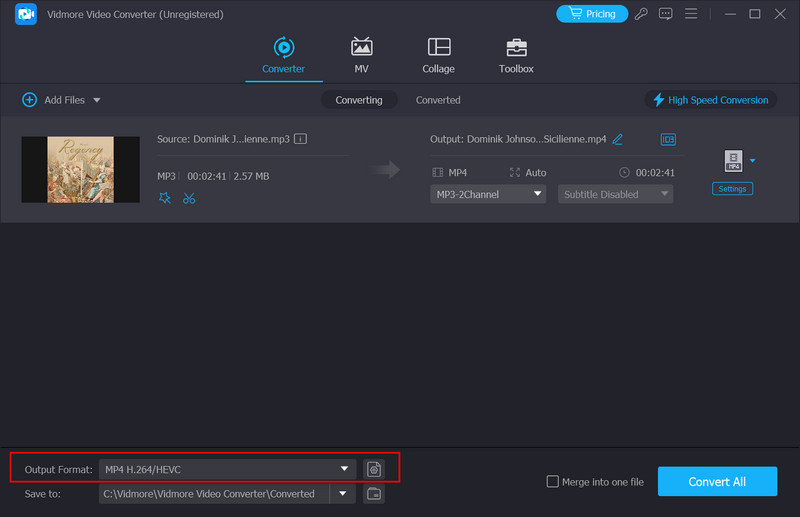The width and height of the screenshot is (800, 517).
Task: Click the scissors cut icon
Action: pyautogui.click(x=189, y=198)
